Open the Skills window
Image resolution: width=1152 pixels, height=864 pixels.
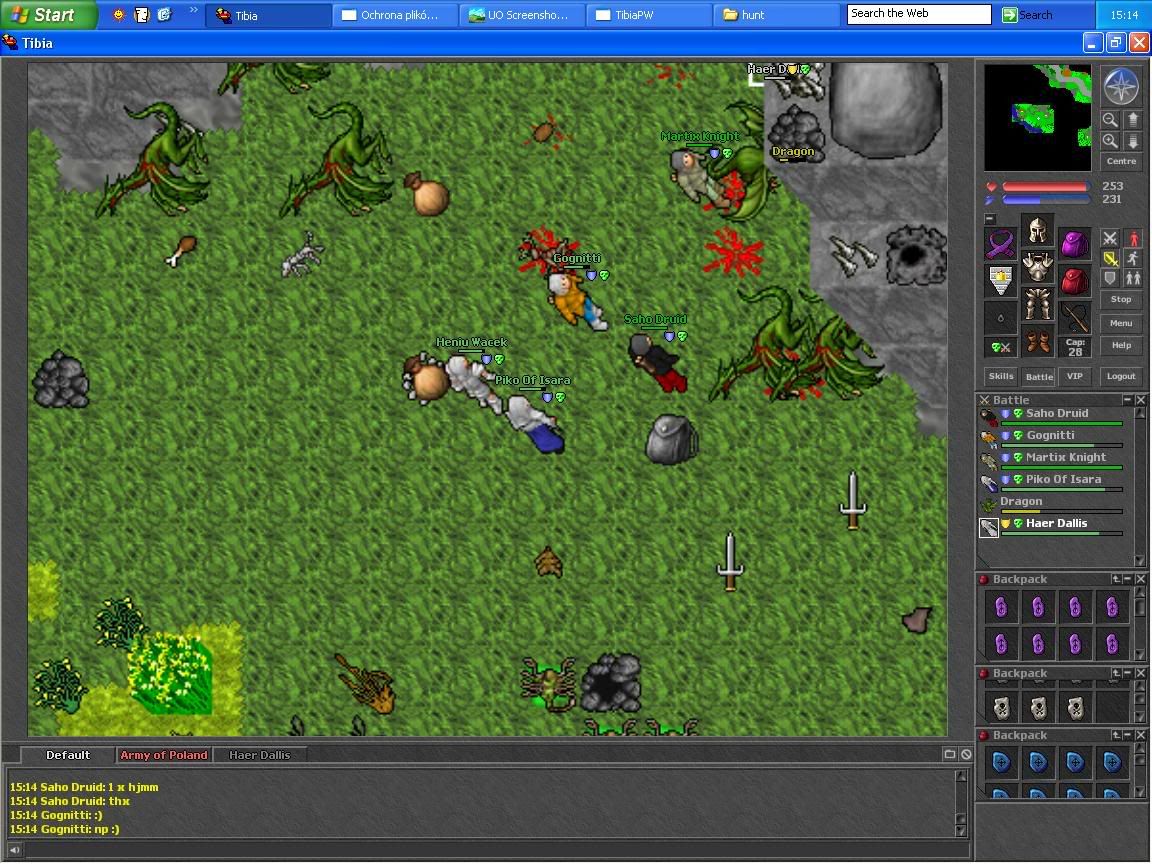pyautogui.click(x=1001, y=376)
